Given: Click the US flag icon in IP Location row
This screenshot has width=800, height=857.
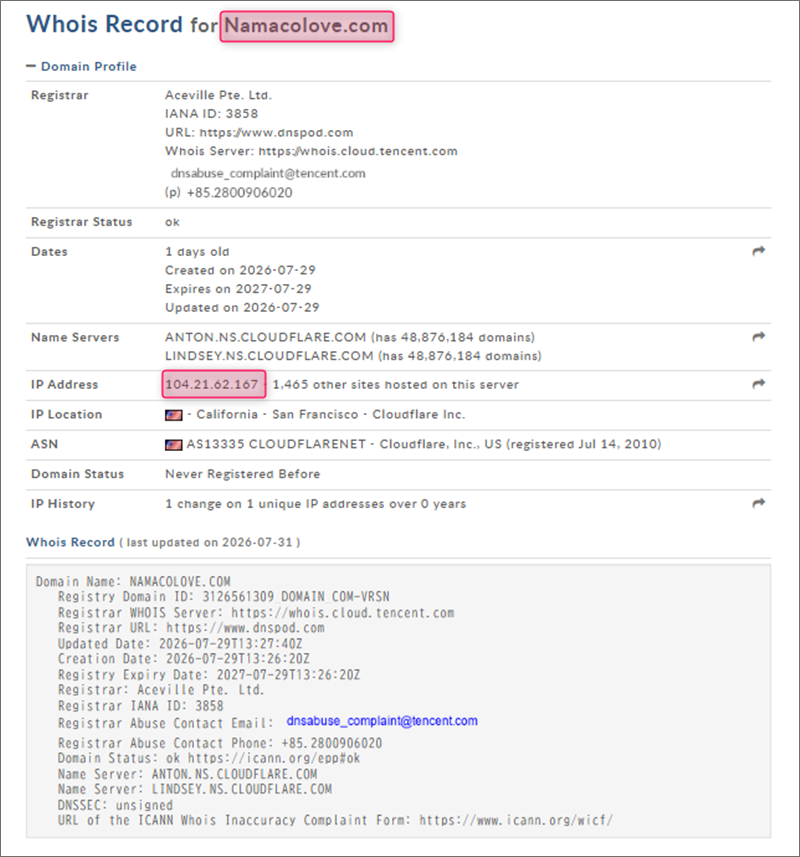Looking at the screenshot, I should click(x=174, y=415).
